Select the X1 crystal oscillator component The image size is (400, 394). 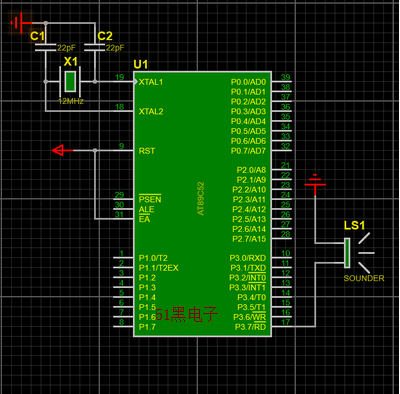[x=70, y=81]
